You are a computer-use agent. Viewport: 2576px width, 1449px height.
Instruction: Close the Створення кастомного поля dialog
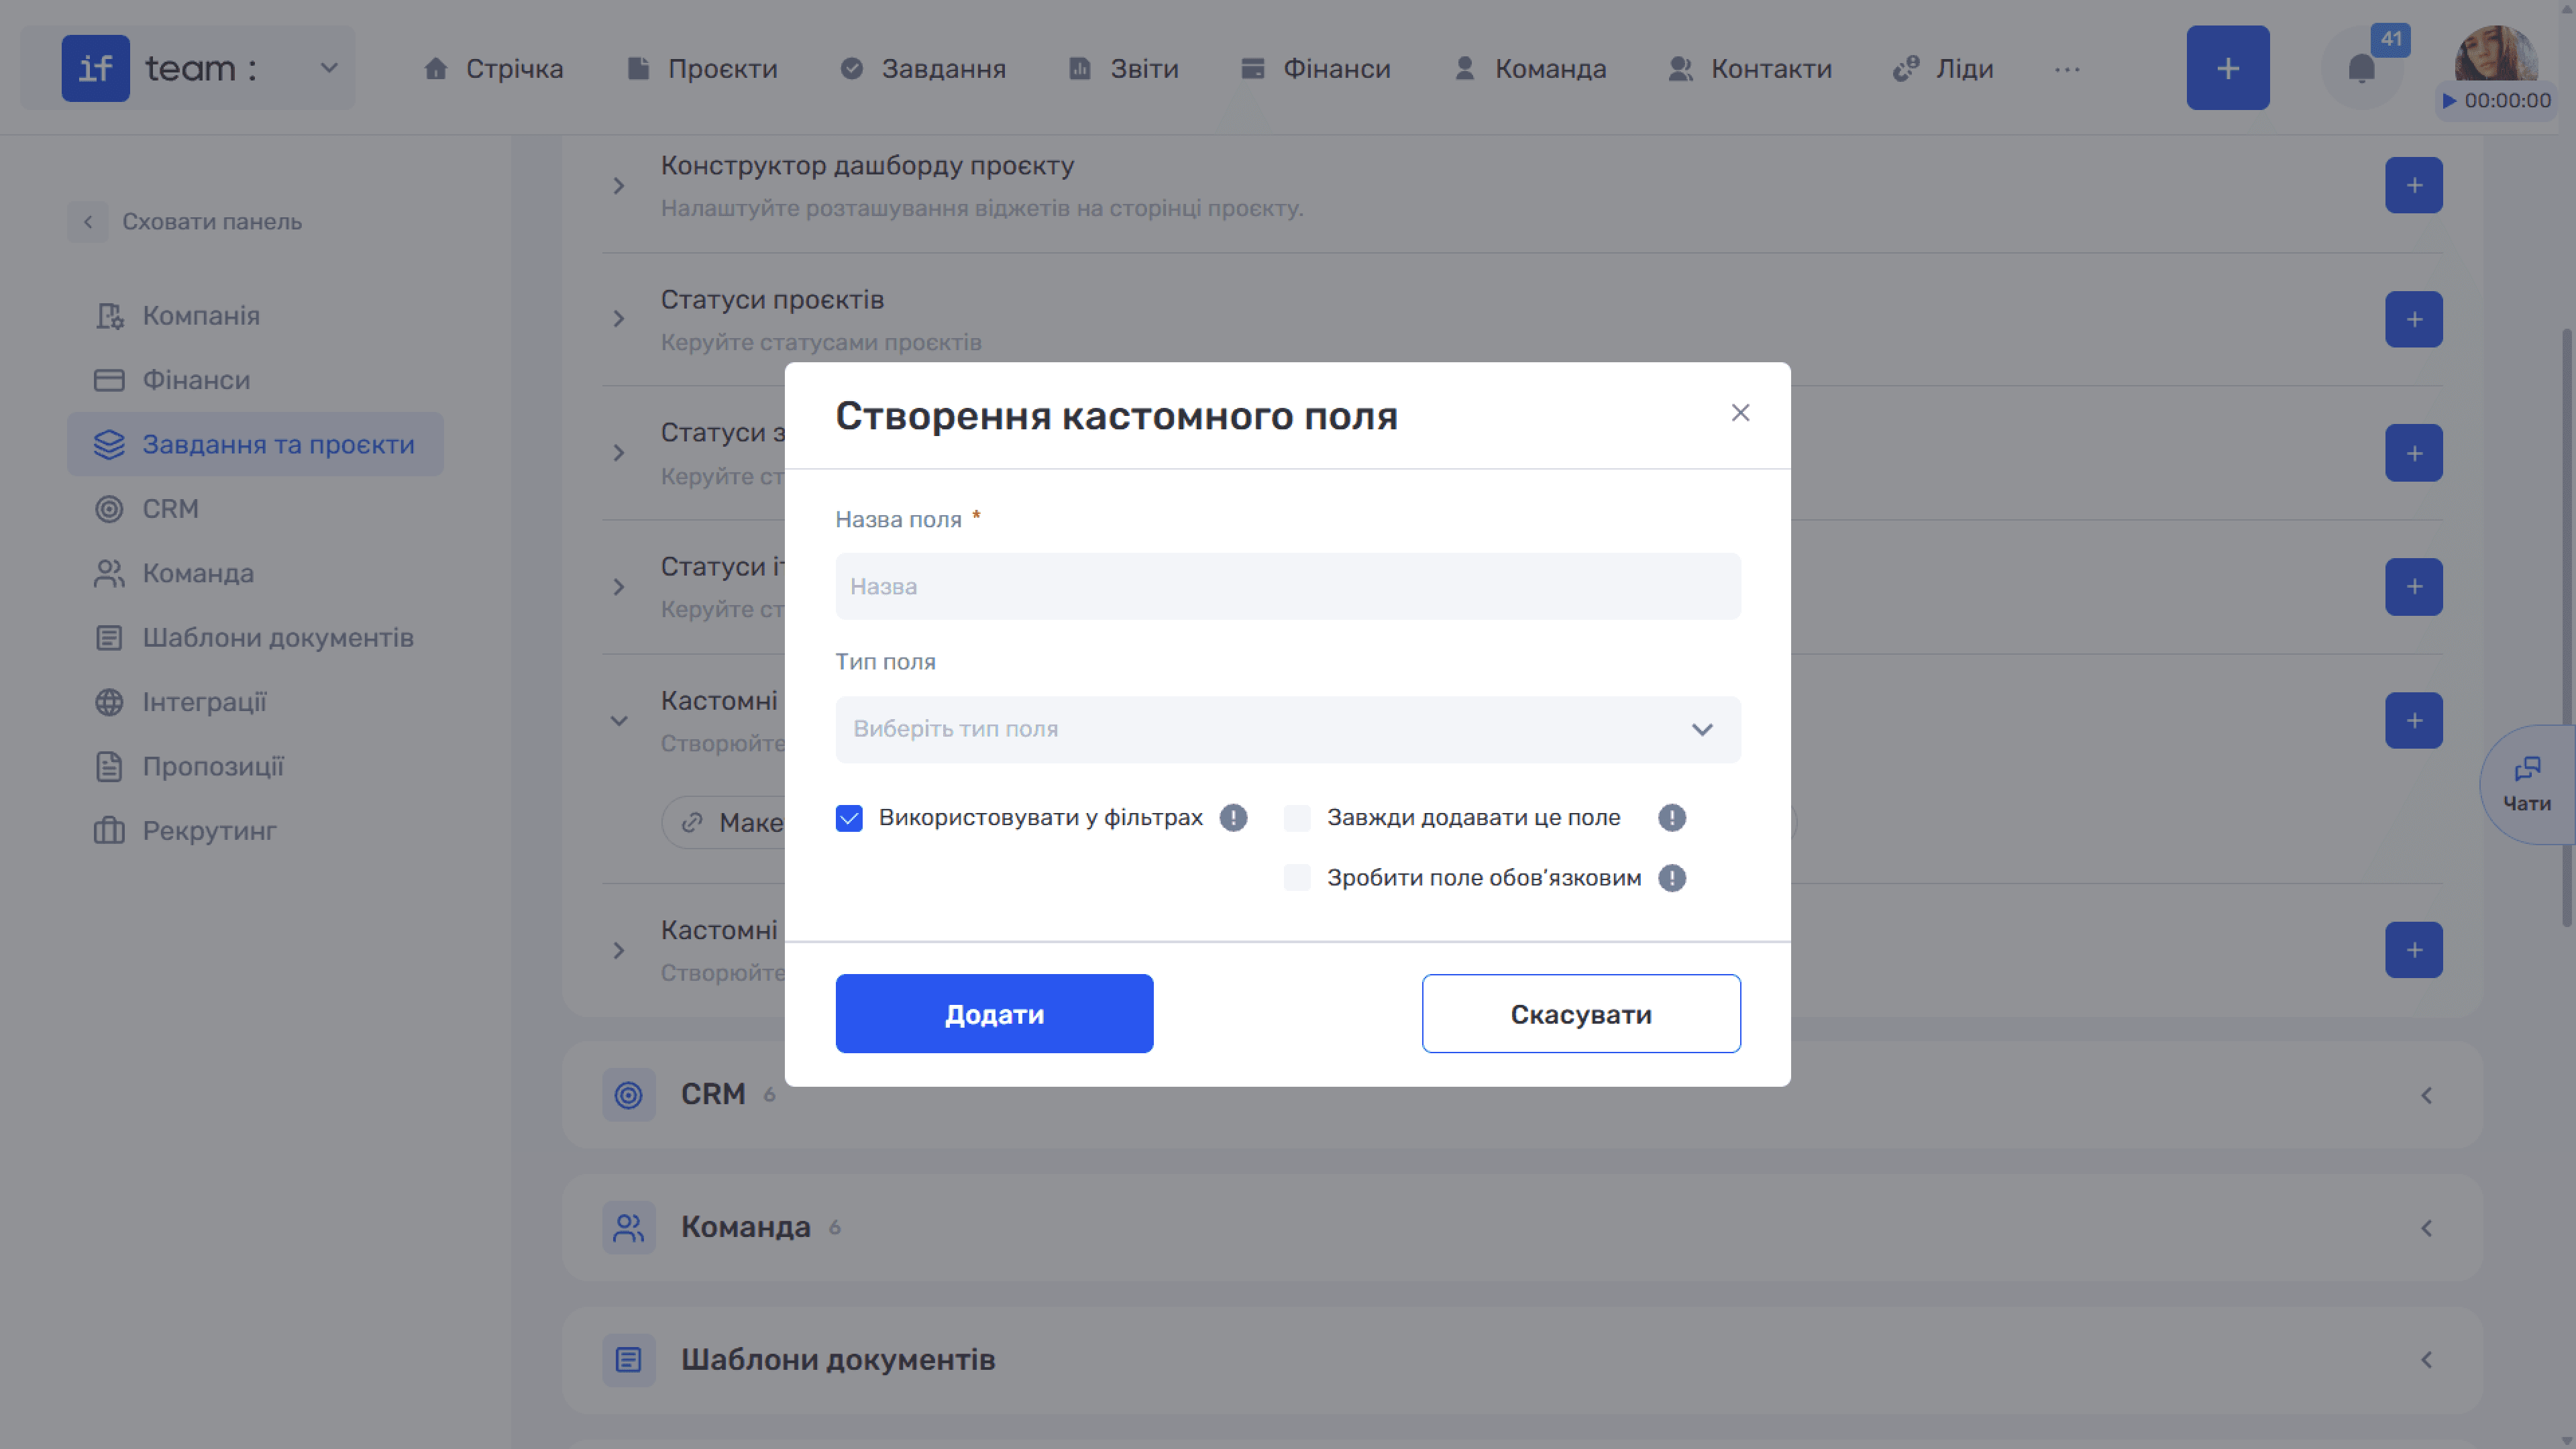[x=1740, y=413]
